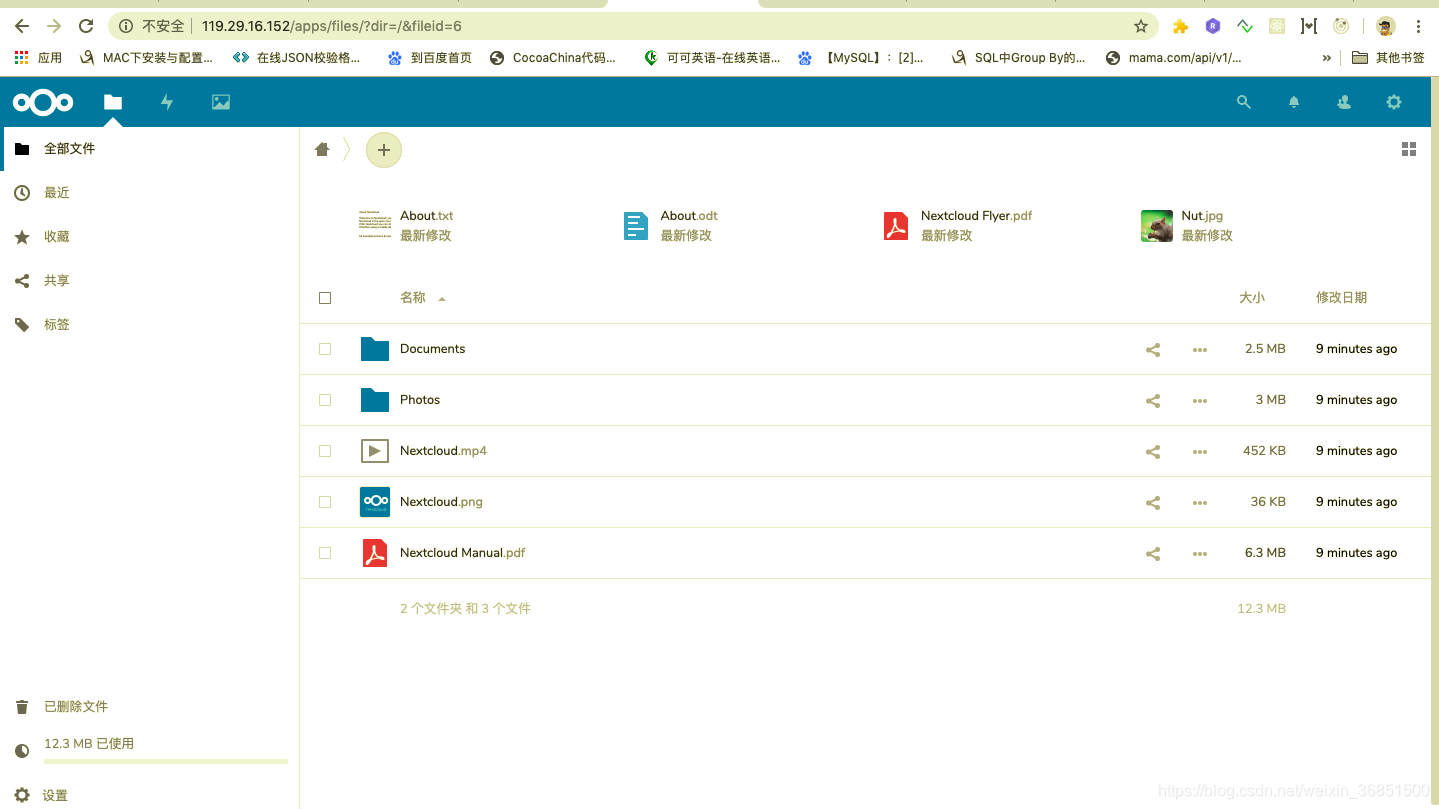Viewport: 1439px width, 809px height.
Task: Click the Nextcloud logo in header
Action: (x=43, y=102)
